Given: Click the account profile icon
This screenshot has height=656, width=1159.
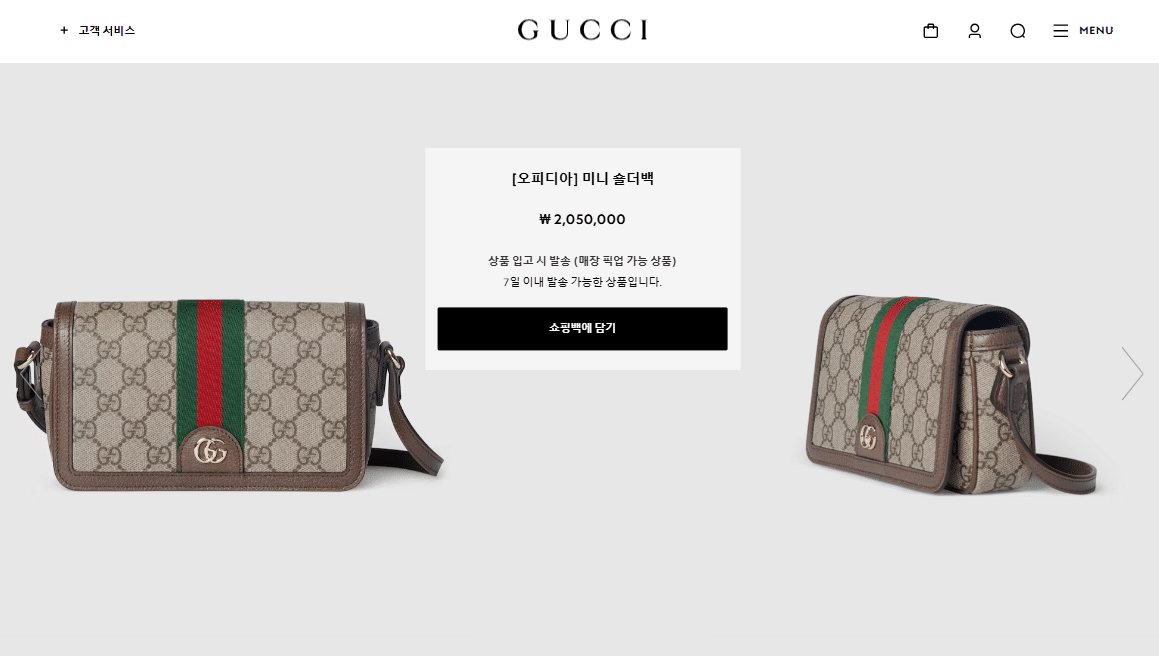Looking at the screenshot, I should tap(974, 30).
